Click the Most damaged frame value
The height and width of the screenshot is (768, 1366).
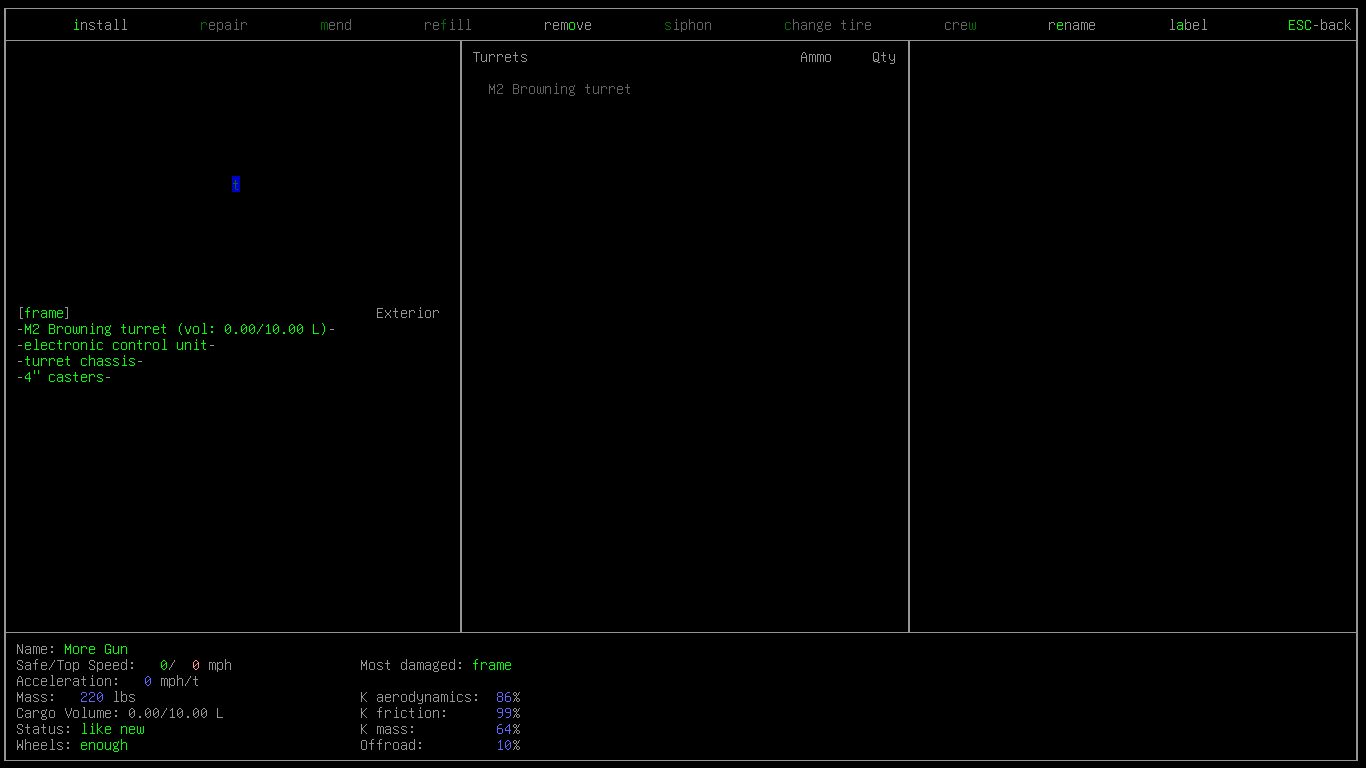click(x=492, y=665)
